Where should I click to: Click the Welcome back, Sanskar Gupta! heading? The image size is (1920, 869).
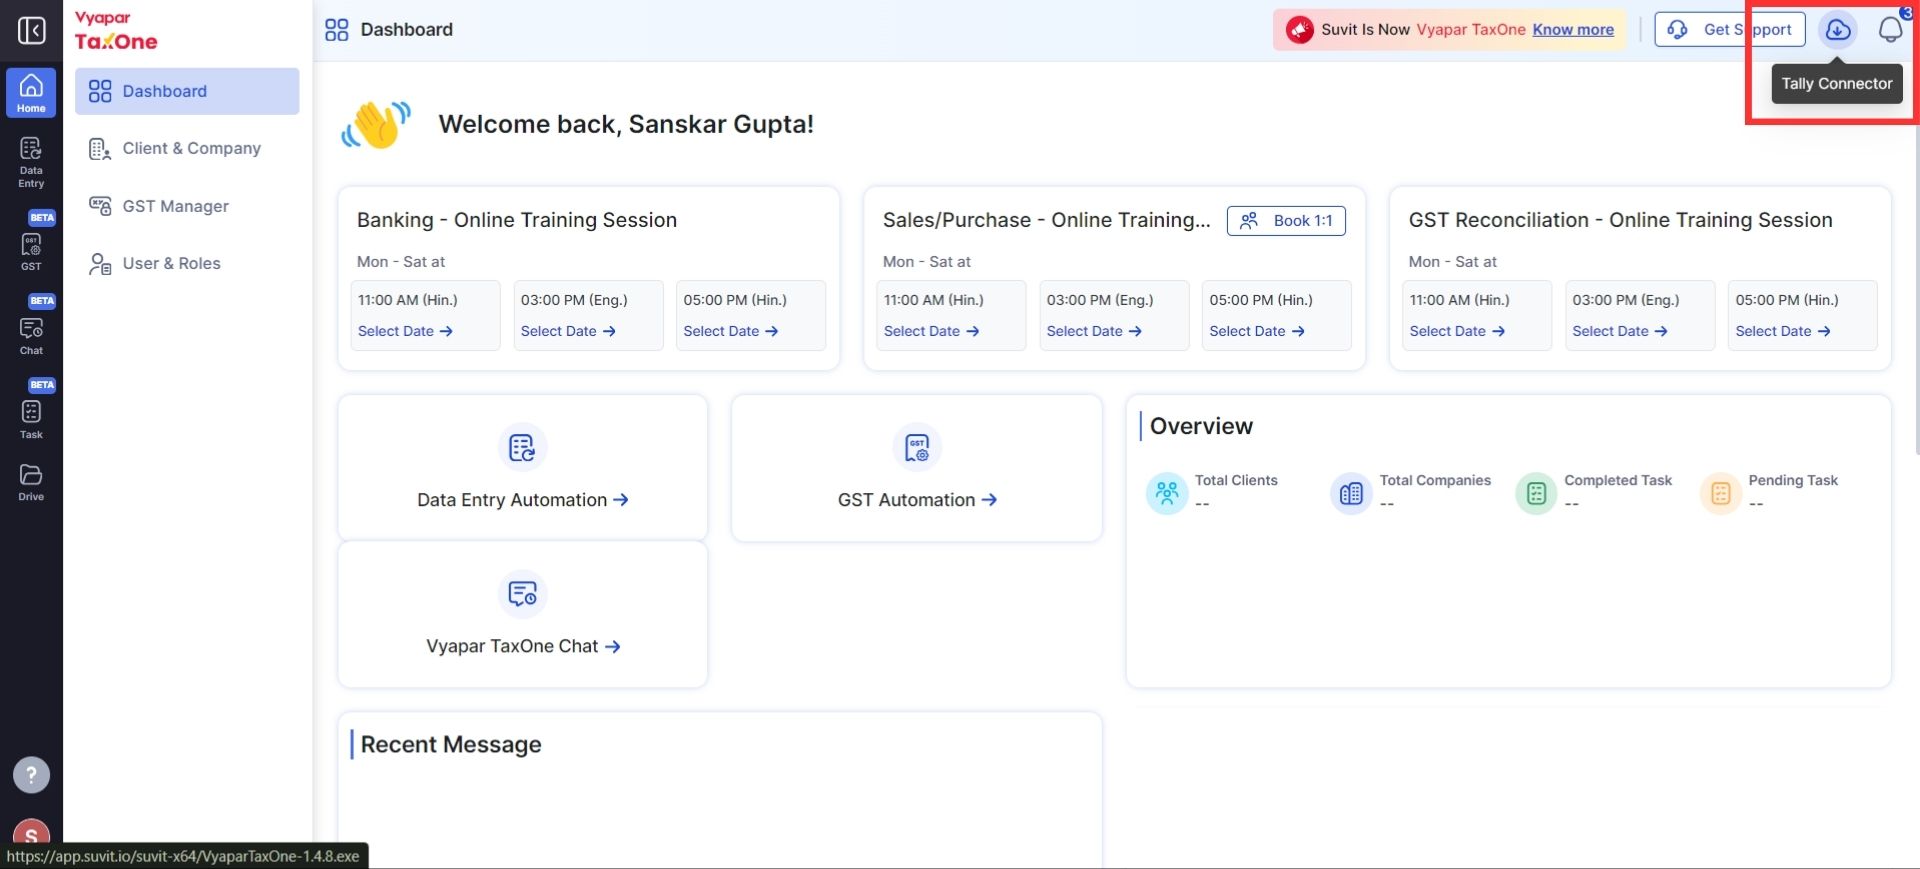[x=626, y=124]
